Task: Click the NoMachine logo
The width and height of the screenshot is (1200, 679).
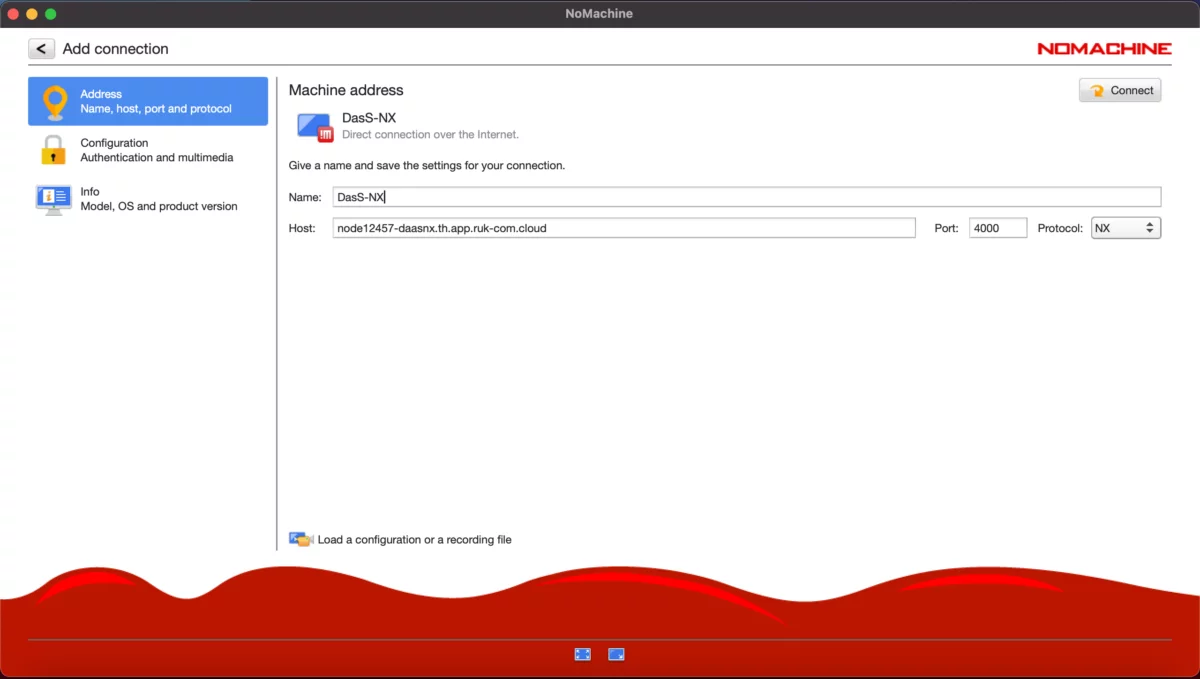Action: click(1104, 48)
